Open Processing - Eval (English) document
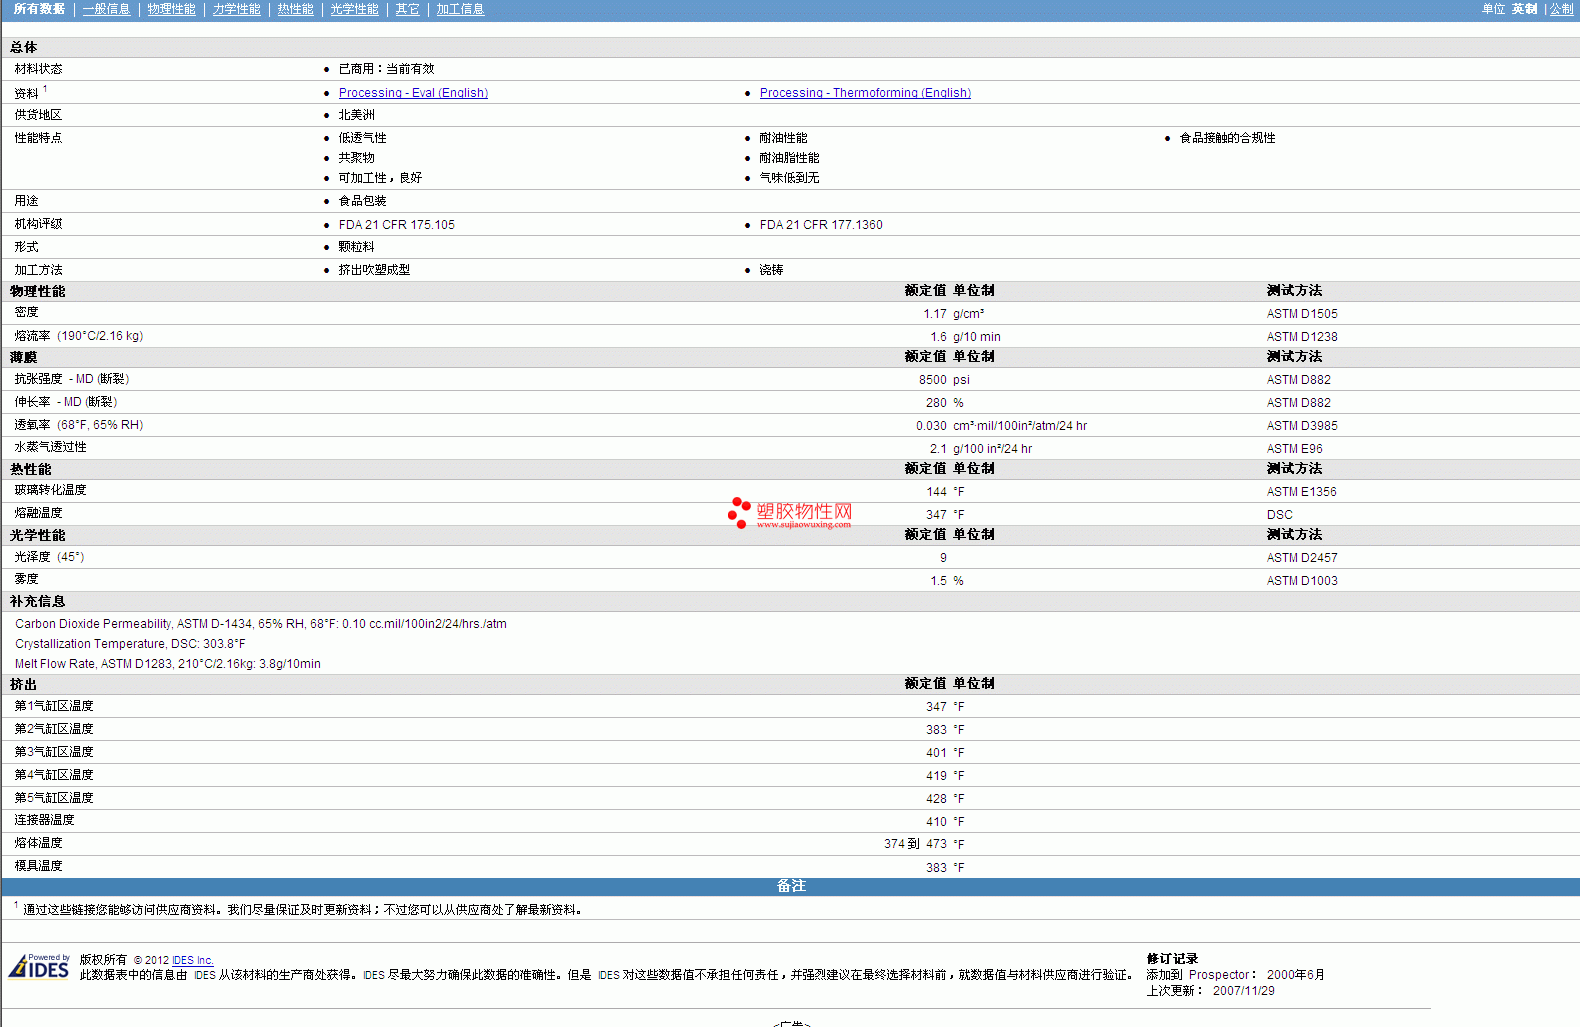Viewport: 1580px width, 1027px height. 413,93
